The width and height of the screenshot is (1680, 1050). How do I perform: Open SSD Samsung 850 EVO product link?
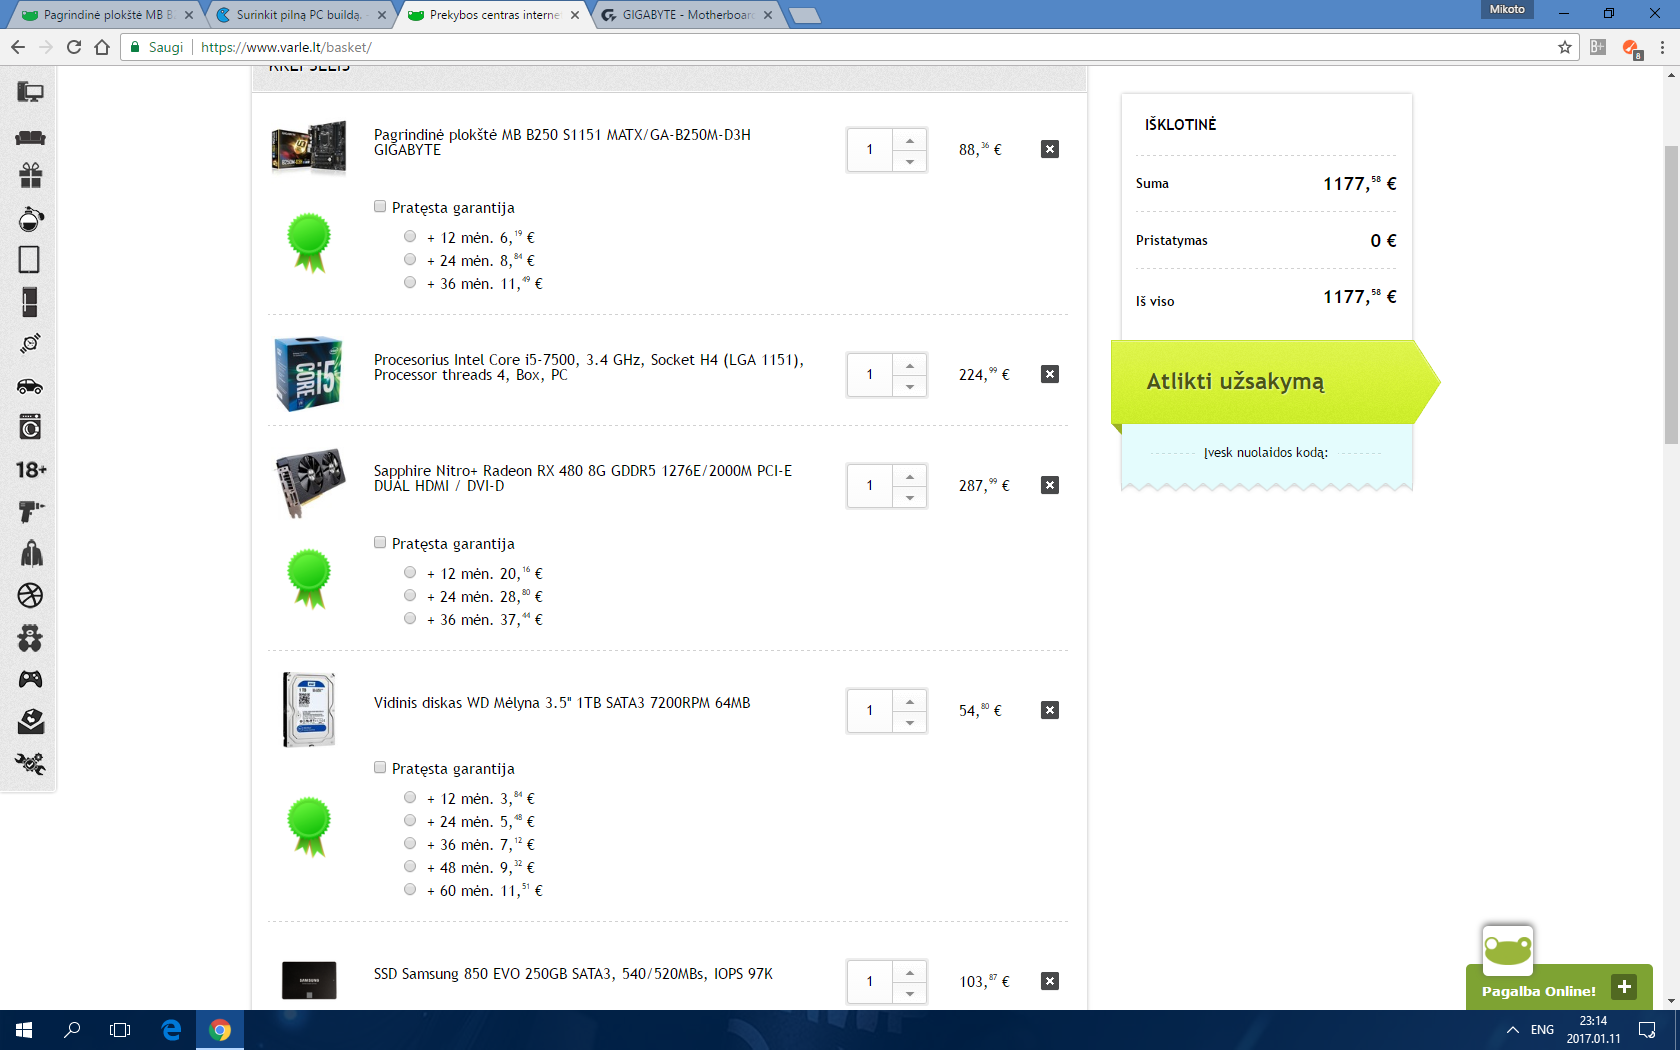pos(573,974)
